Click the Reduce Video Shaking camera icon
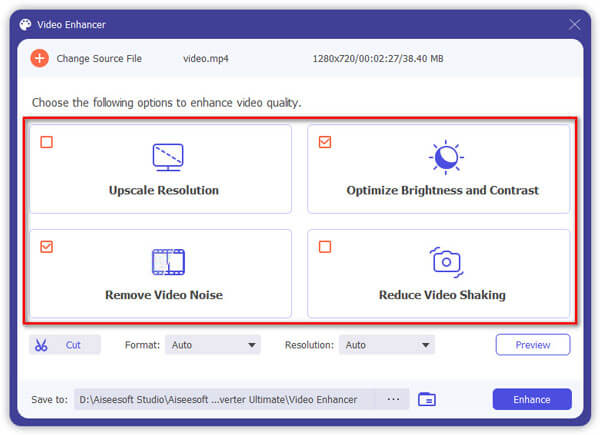Screen dimensions: 600x435 tap(446, 262)
